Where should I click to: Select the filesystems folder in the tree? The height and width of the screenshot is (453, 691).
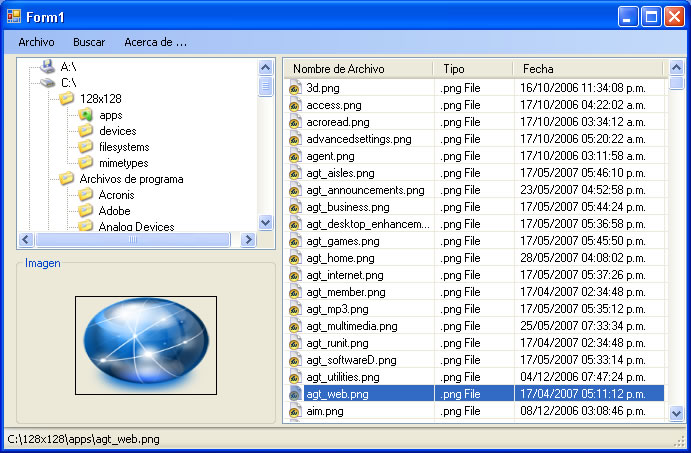pos(124,147)
